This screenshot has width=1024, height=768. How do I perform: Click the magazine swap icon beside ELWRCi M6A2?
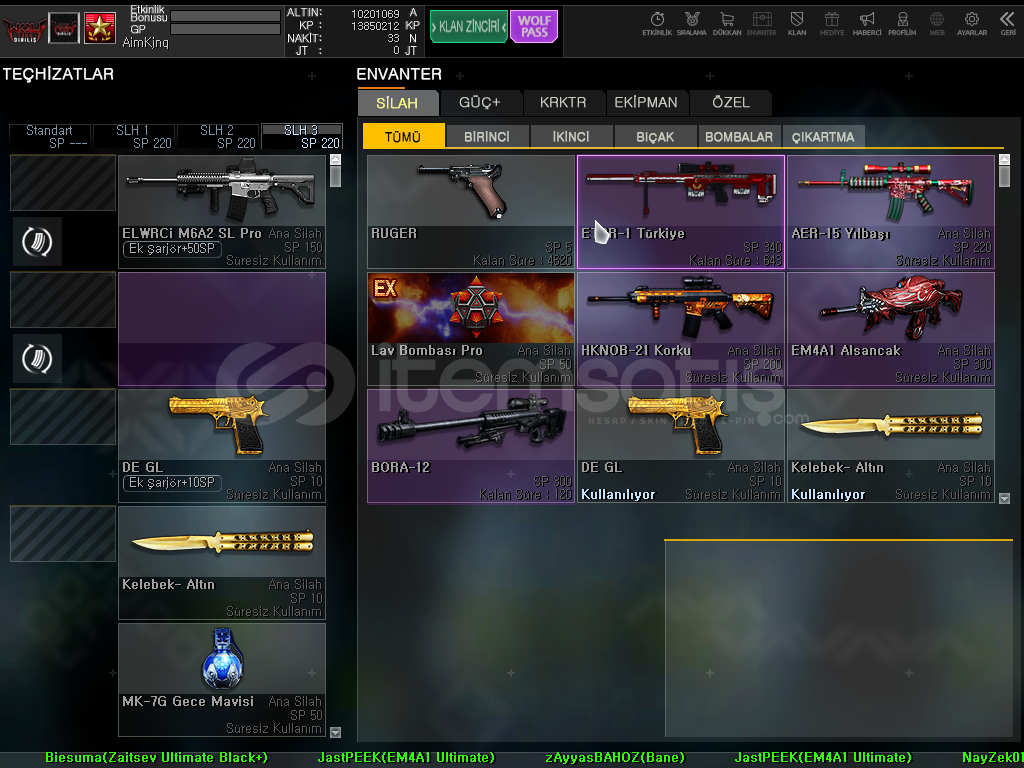37,242
